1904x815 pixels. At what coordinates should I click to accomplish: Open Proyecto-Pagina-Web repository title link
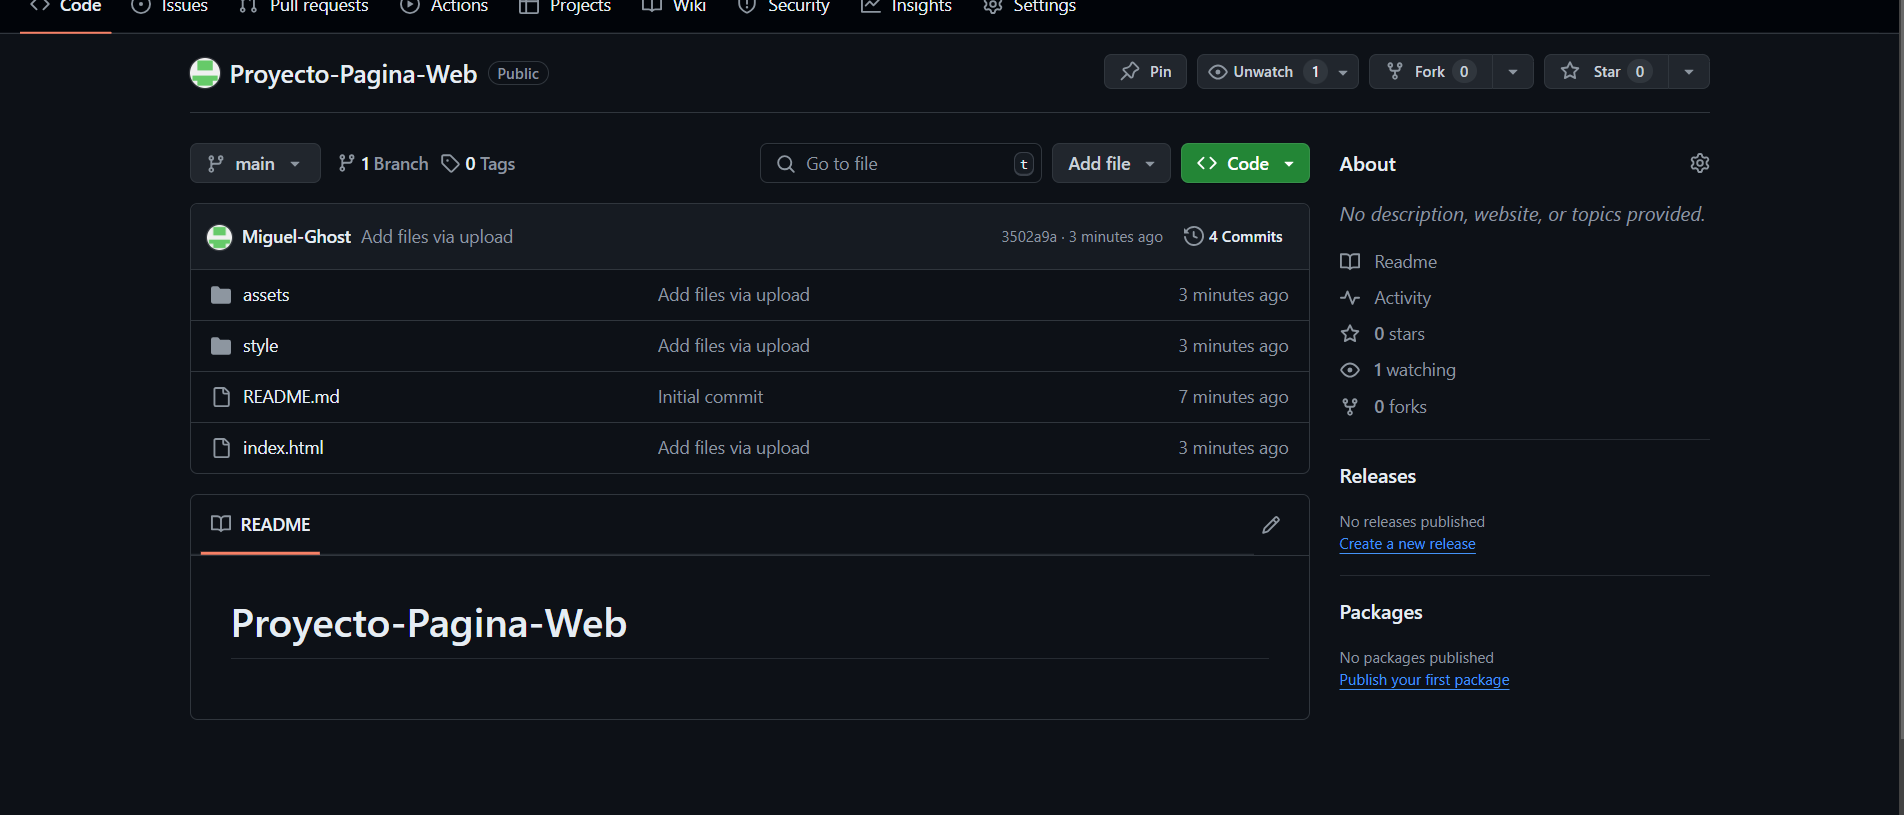[x=353, y=74]
